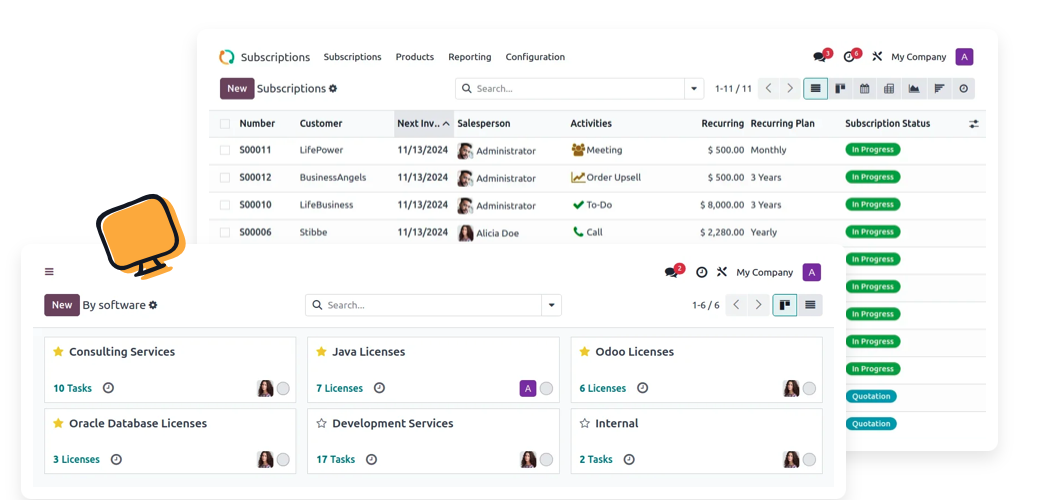The width and height of the screenshot is (1040, 500).
Task: Expand the Subscriptions search filter dropdown
Action: pos(694,89)
